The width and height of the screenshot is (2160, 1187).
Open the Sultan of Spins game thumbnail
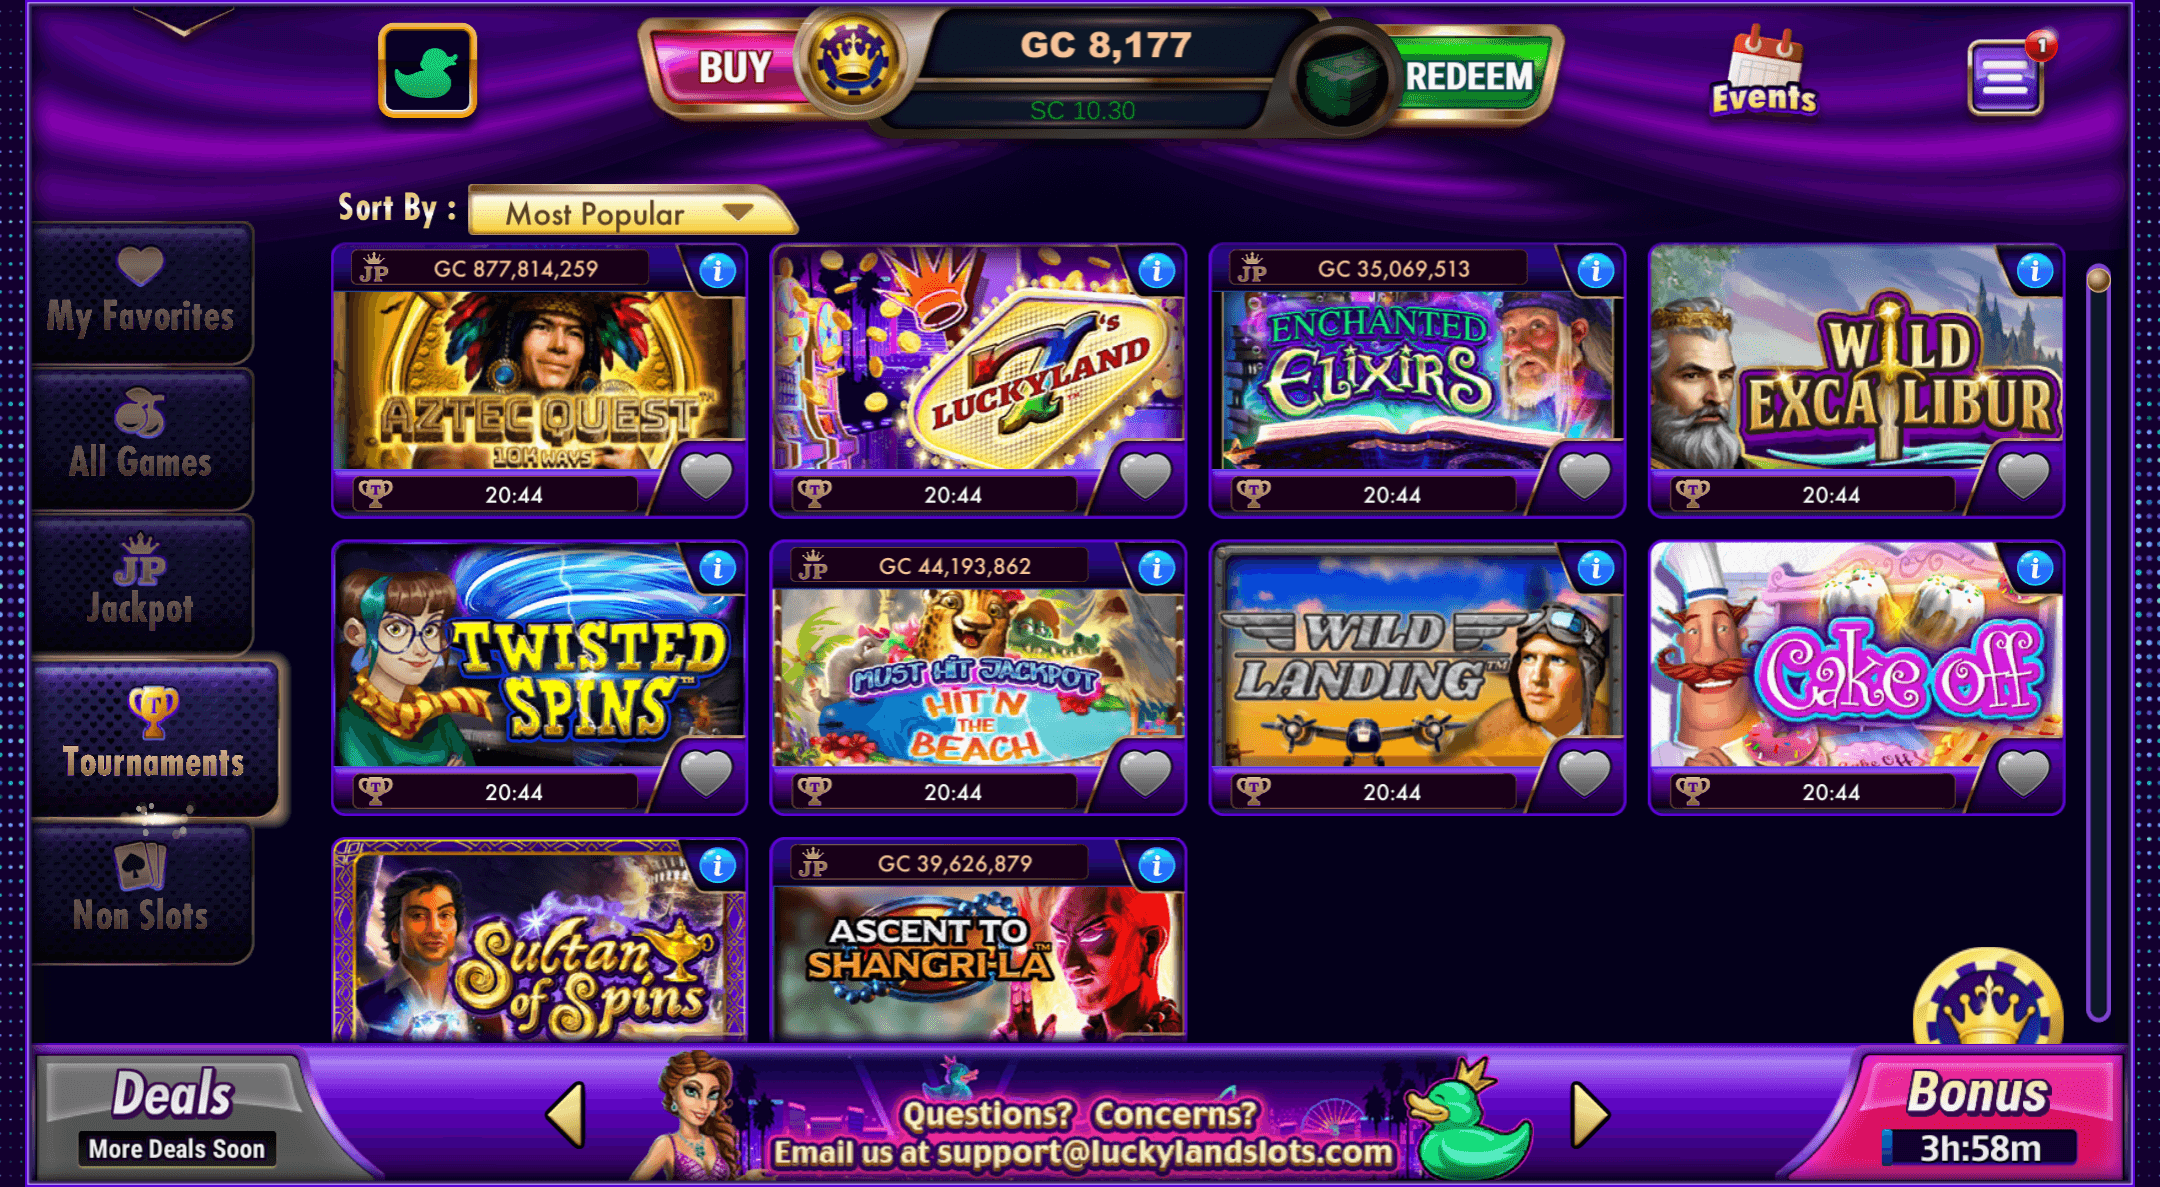540,940
